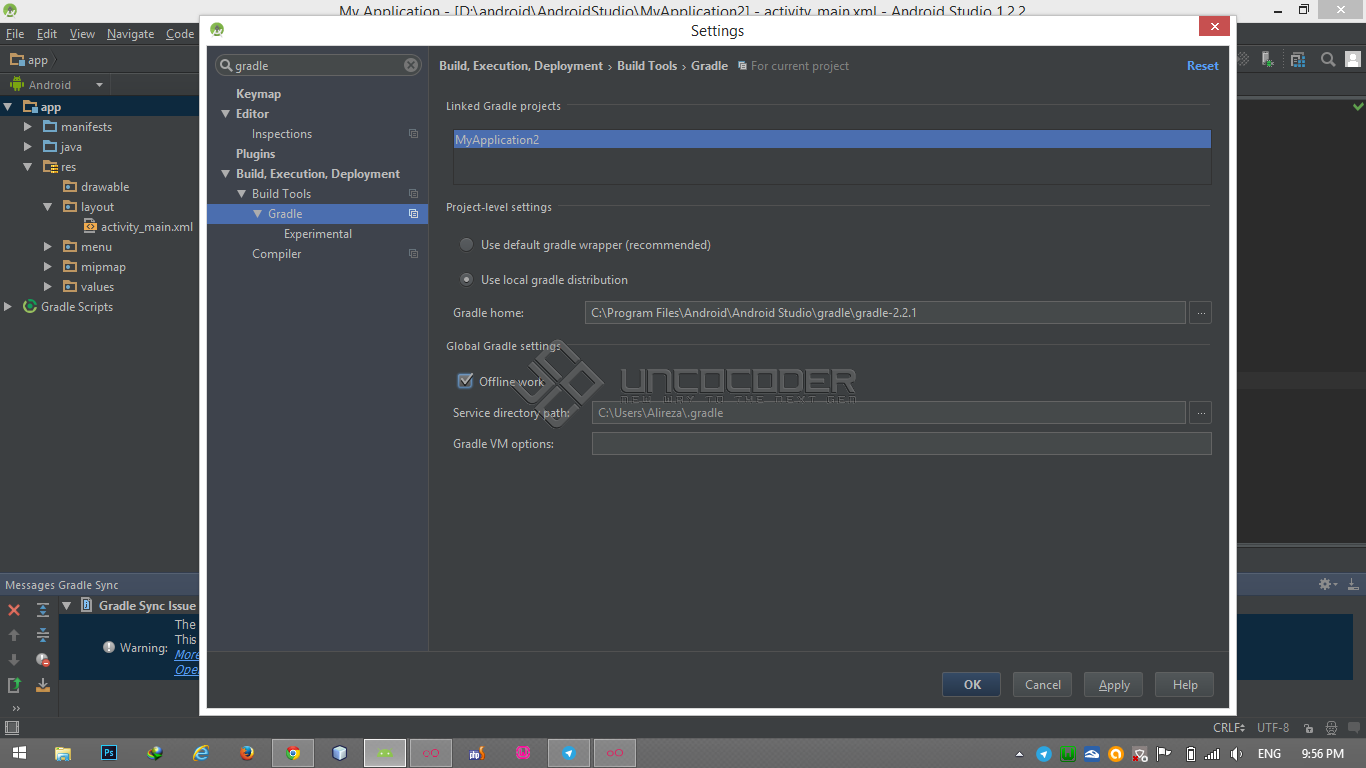The image size is (1366, 768).
Task: Select MyApplication2 in linked Gradle projects
Action: coord(832,140)
